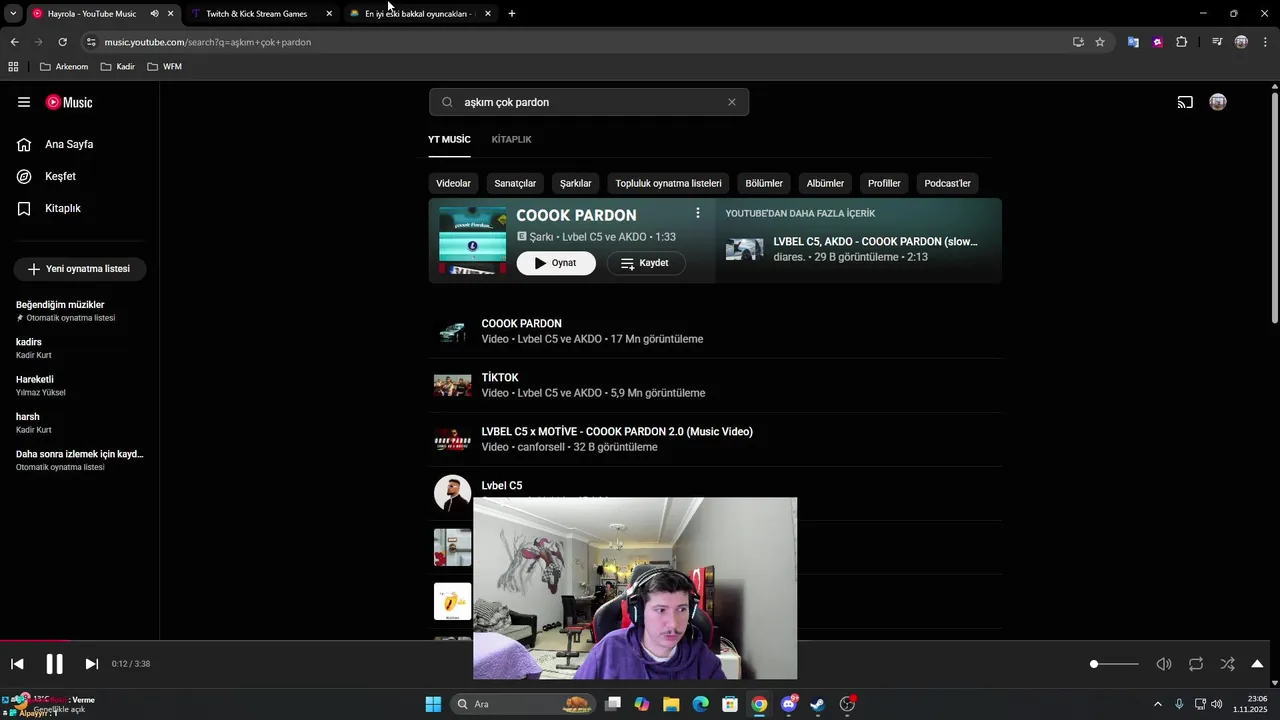Image resolution: width=1280 pixels, height=720 pixels.
Task: Toggle repeat mode in the player bar
Action: point(1196,664)
